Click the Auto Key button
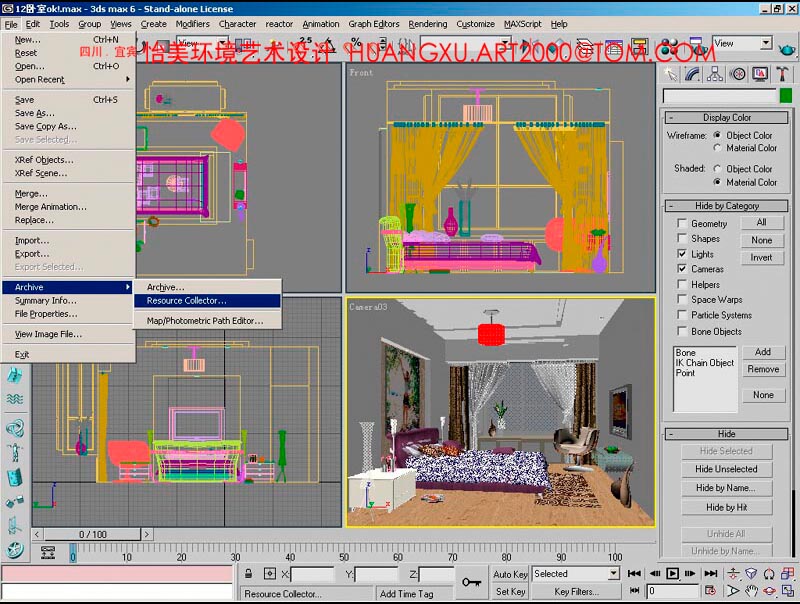800x604 pixels. pyautogui.click(x=510, y=574)
